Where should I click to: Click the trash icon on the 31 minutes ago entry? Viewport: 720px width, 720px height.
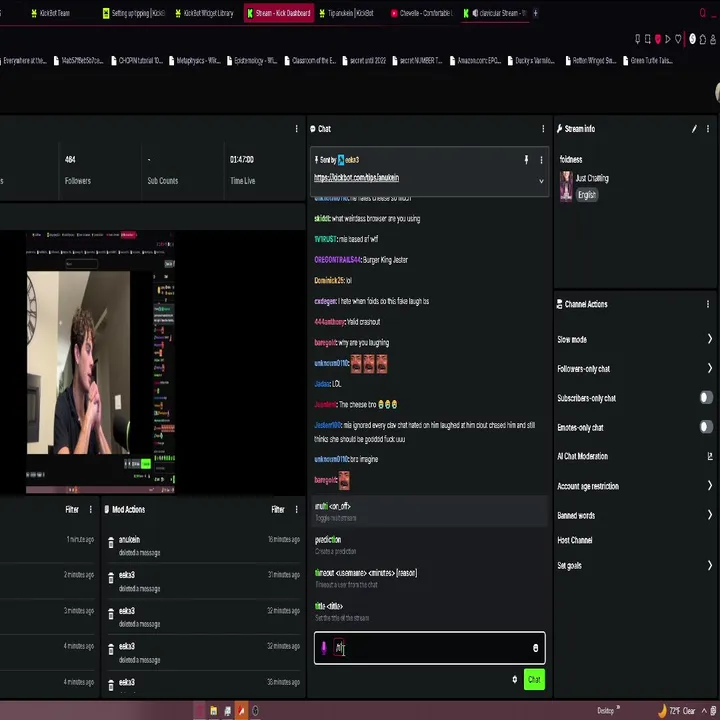[x=111, y=578]
